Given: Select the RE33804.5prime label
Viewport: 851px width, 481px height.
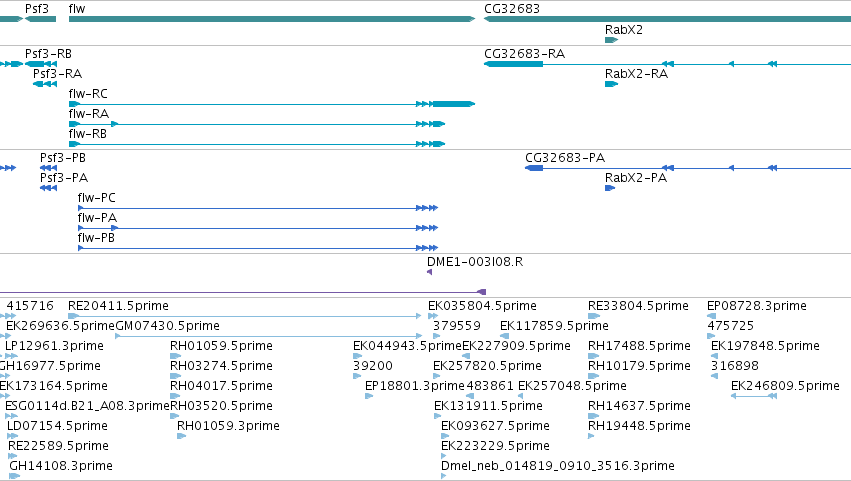Looking at the screenshot, I should click(x=639, y=306).
